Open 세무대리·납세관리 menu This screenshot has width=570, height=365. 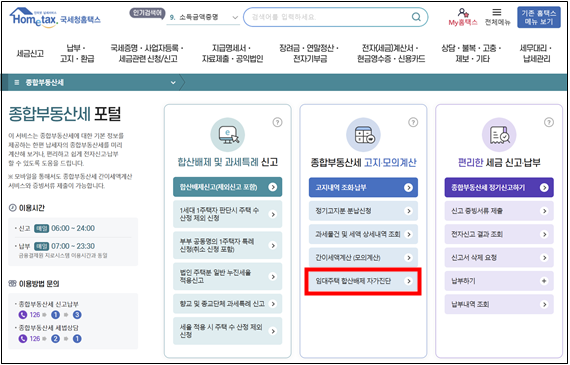(536, 53)
